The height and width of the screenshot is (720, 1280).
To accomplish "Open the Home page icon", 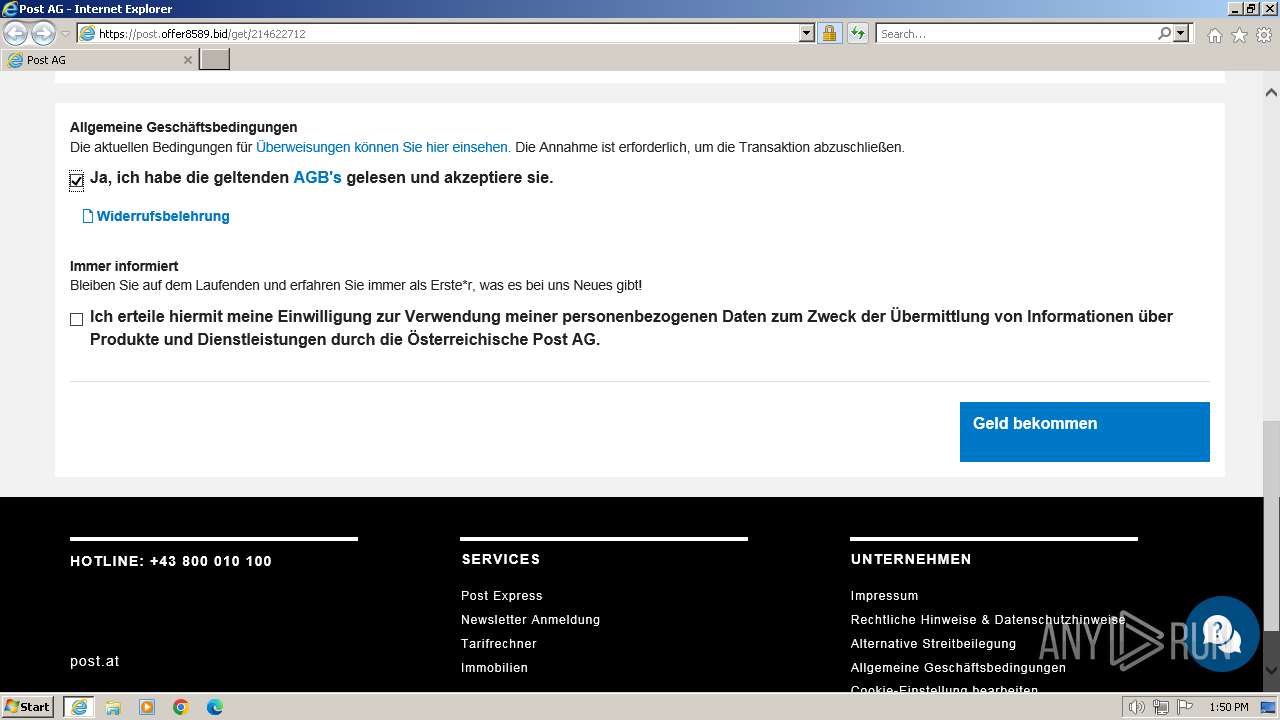I will 1214,35.
